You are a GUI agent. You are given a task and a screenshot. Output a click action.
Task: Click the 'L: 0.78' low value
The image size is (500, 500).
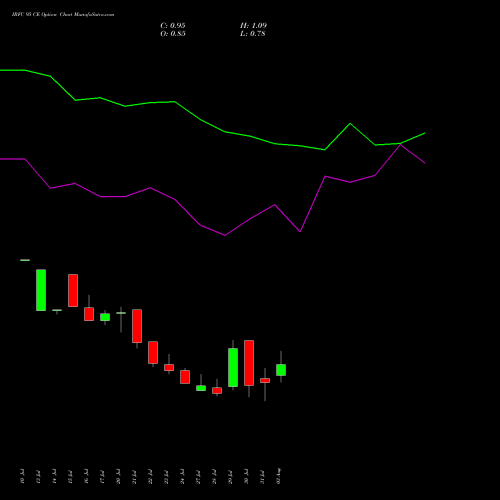point(253,34)
